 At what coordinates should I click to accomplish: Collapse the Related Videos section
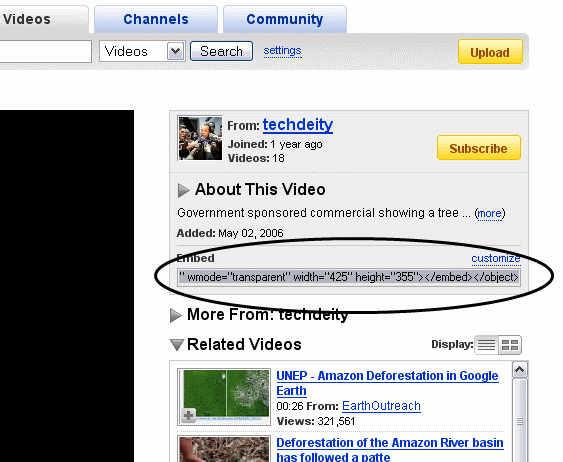[x=177, y=345]
